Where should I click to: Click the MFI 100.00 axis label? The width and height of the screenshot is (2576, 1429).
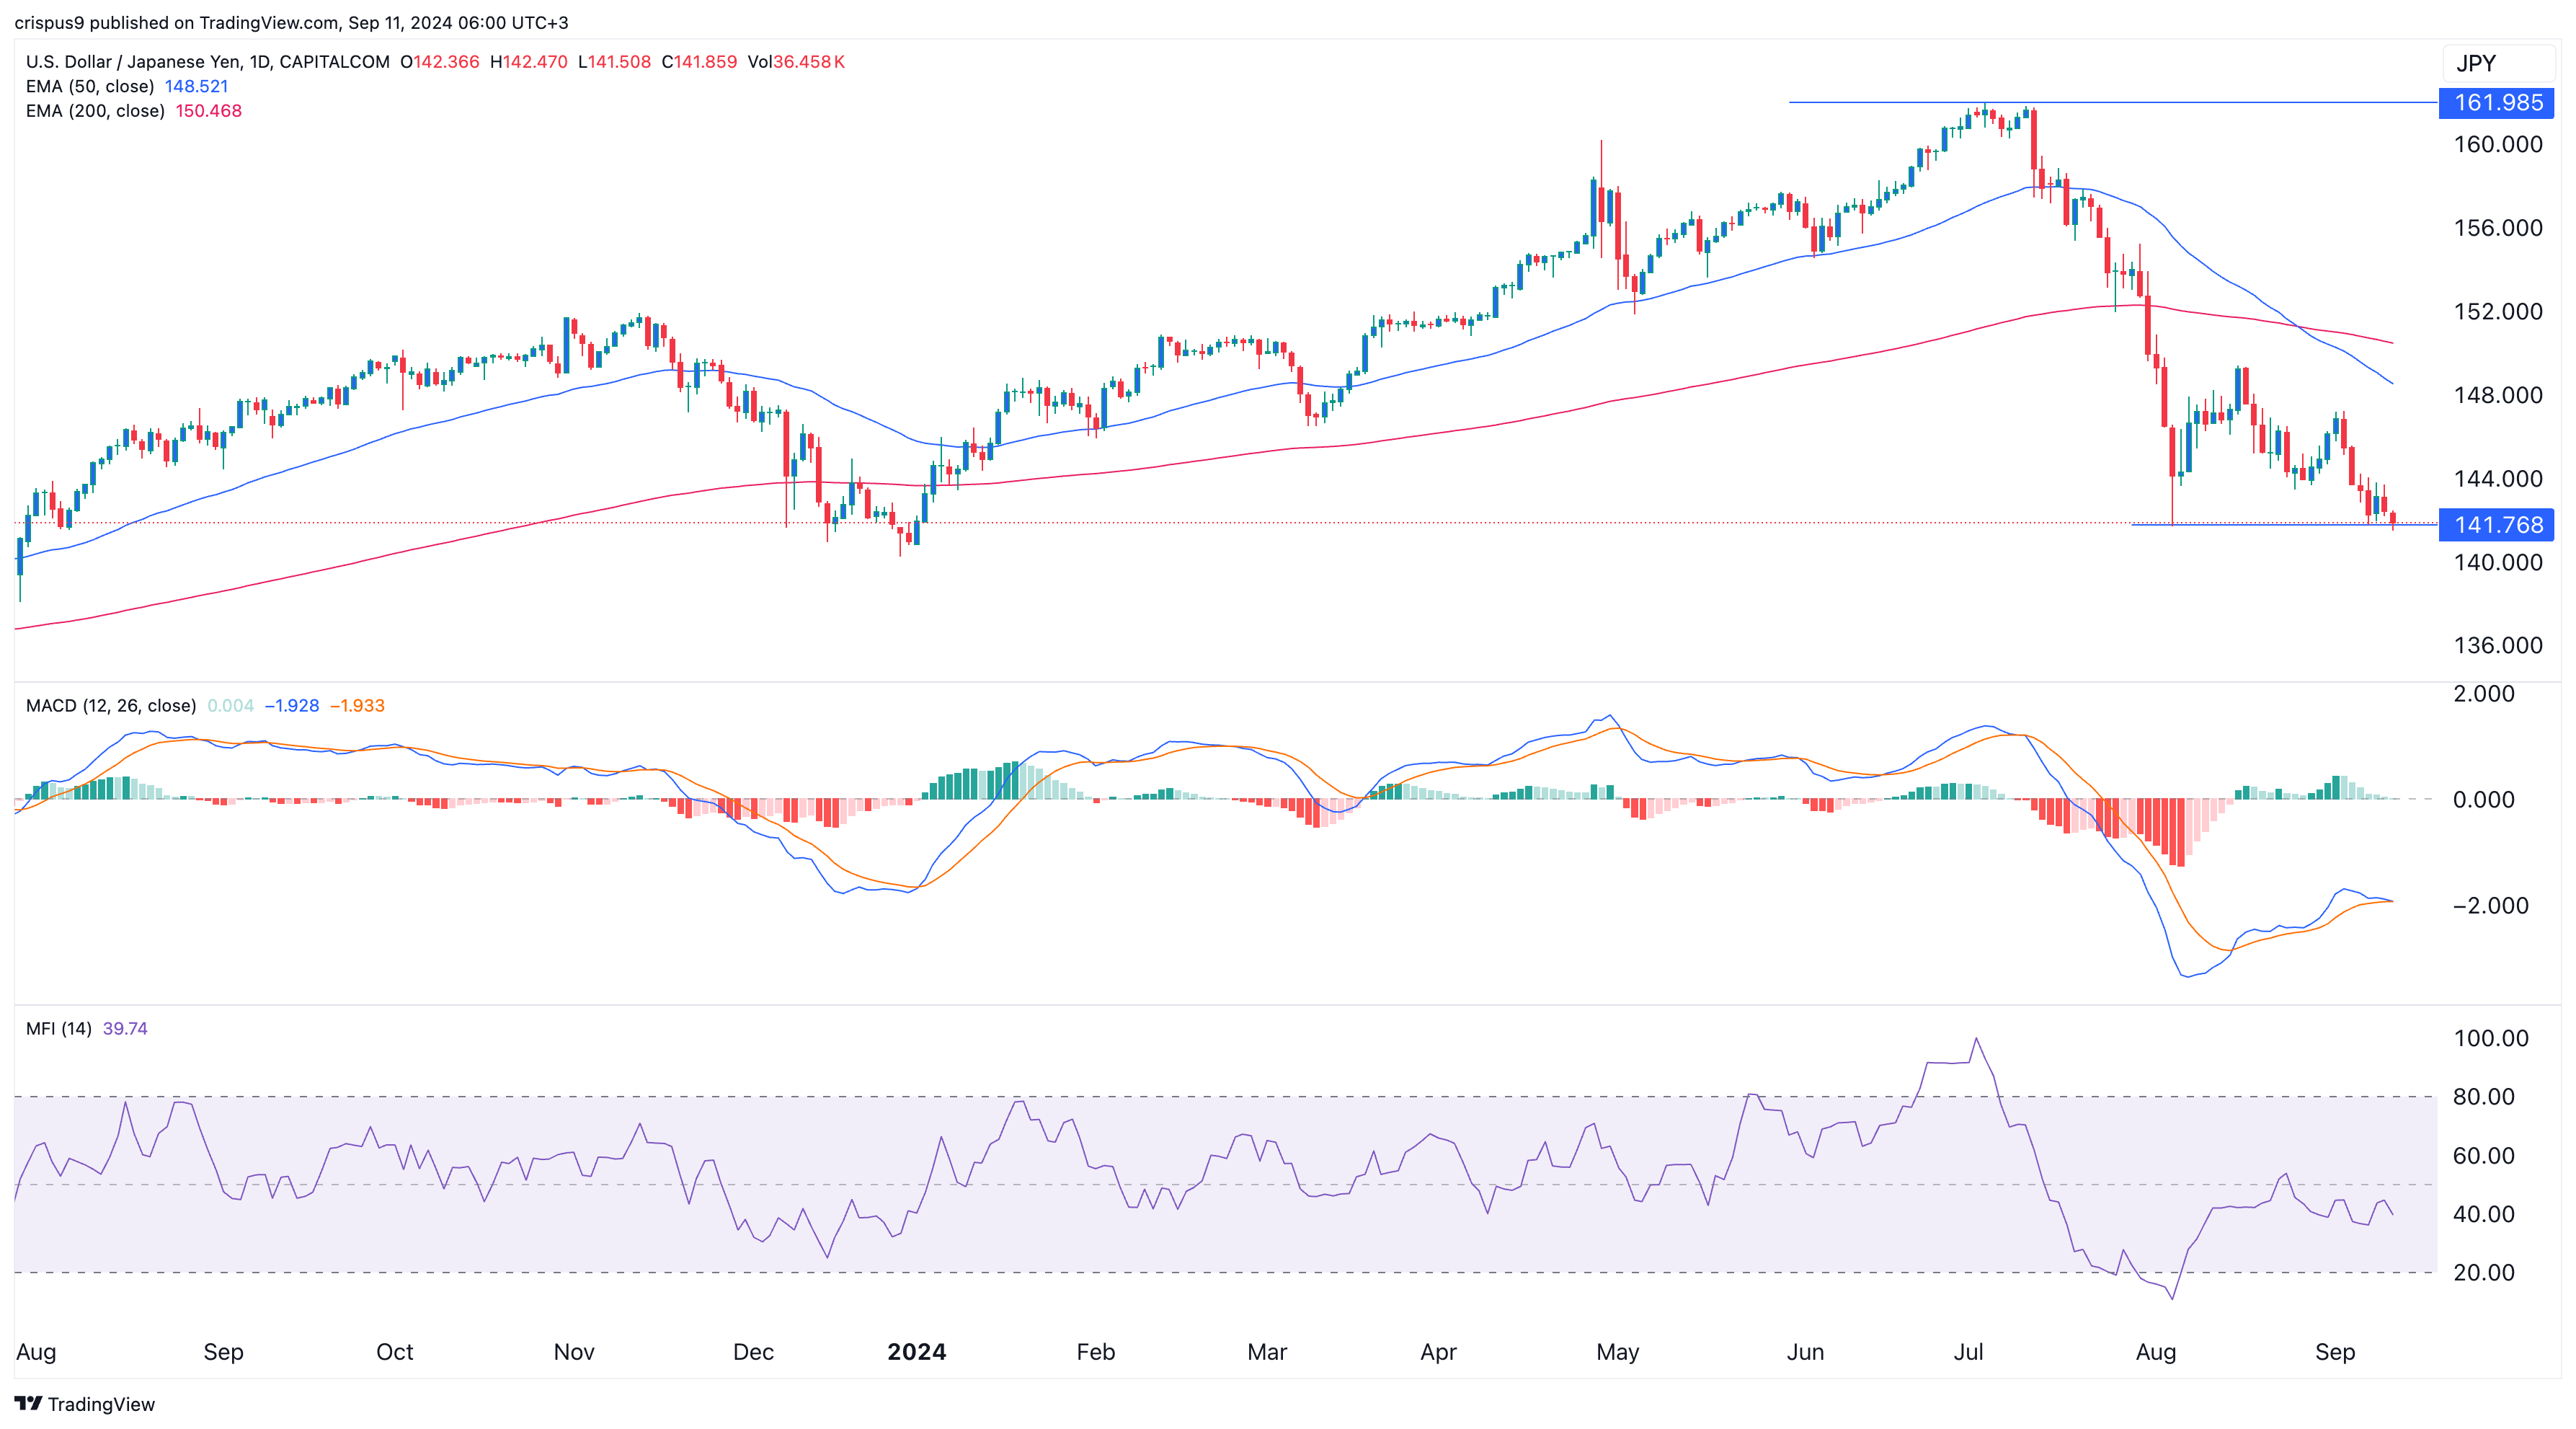click(x=2491, y=1038)
